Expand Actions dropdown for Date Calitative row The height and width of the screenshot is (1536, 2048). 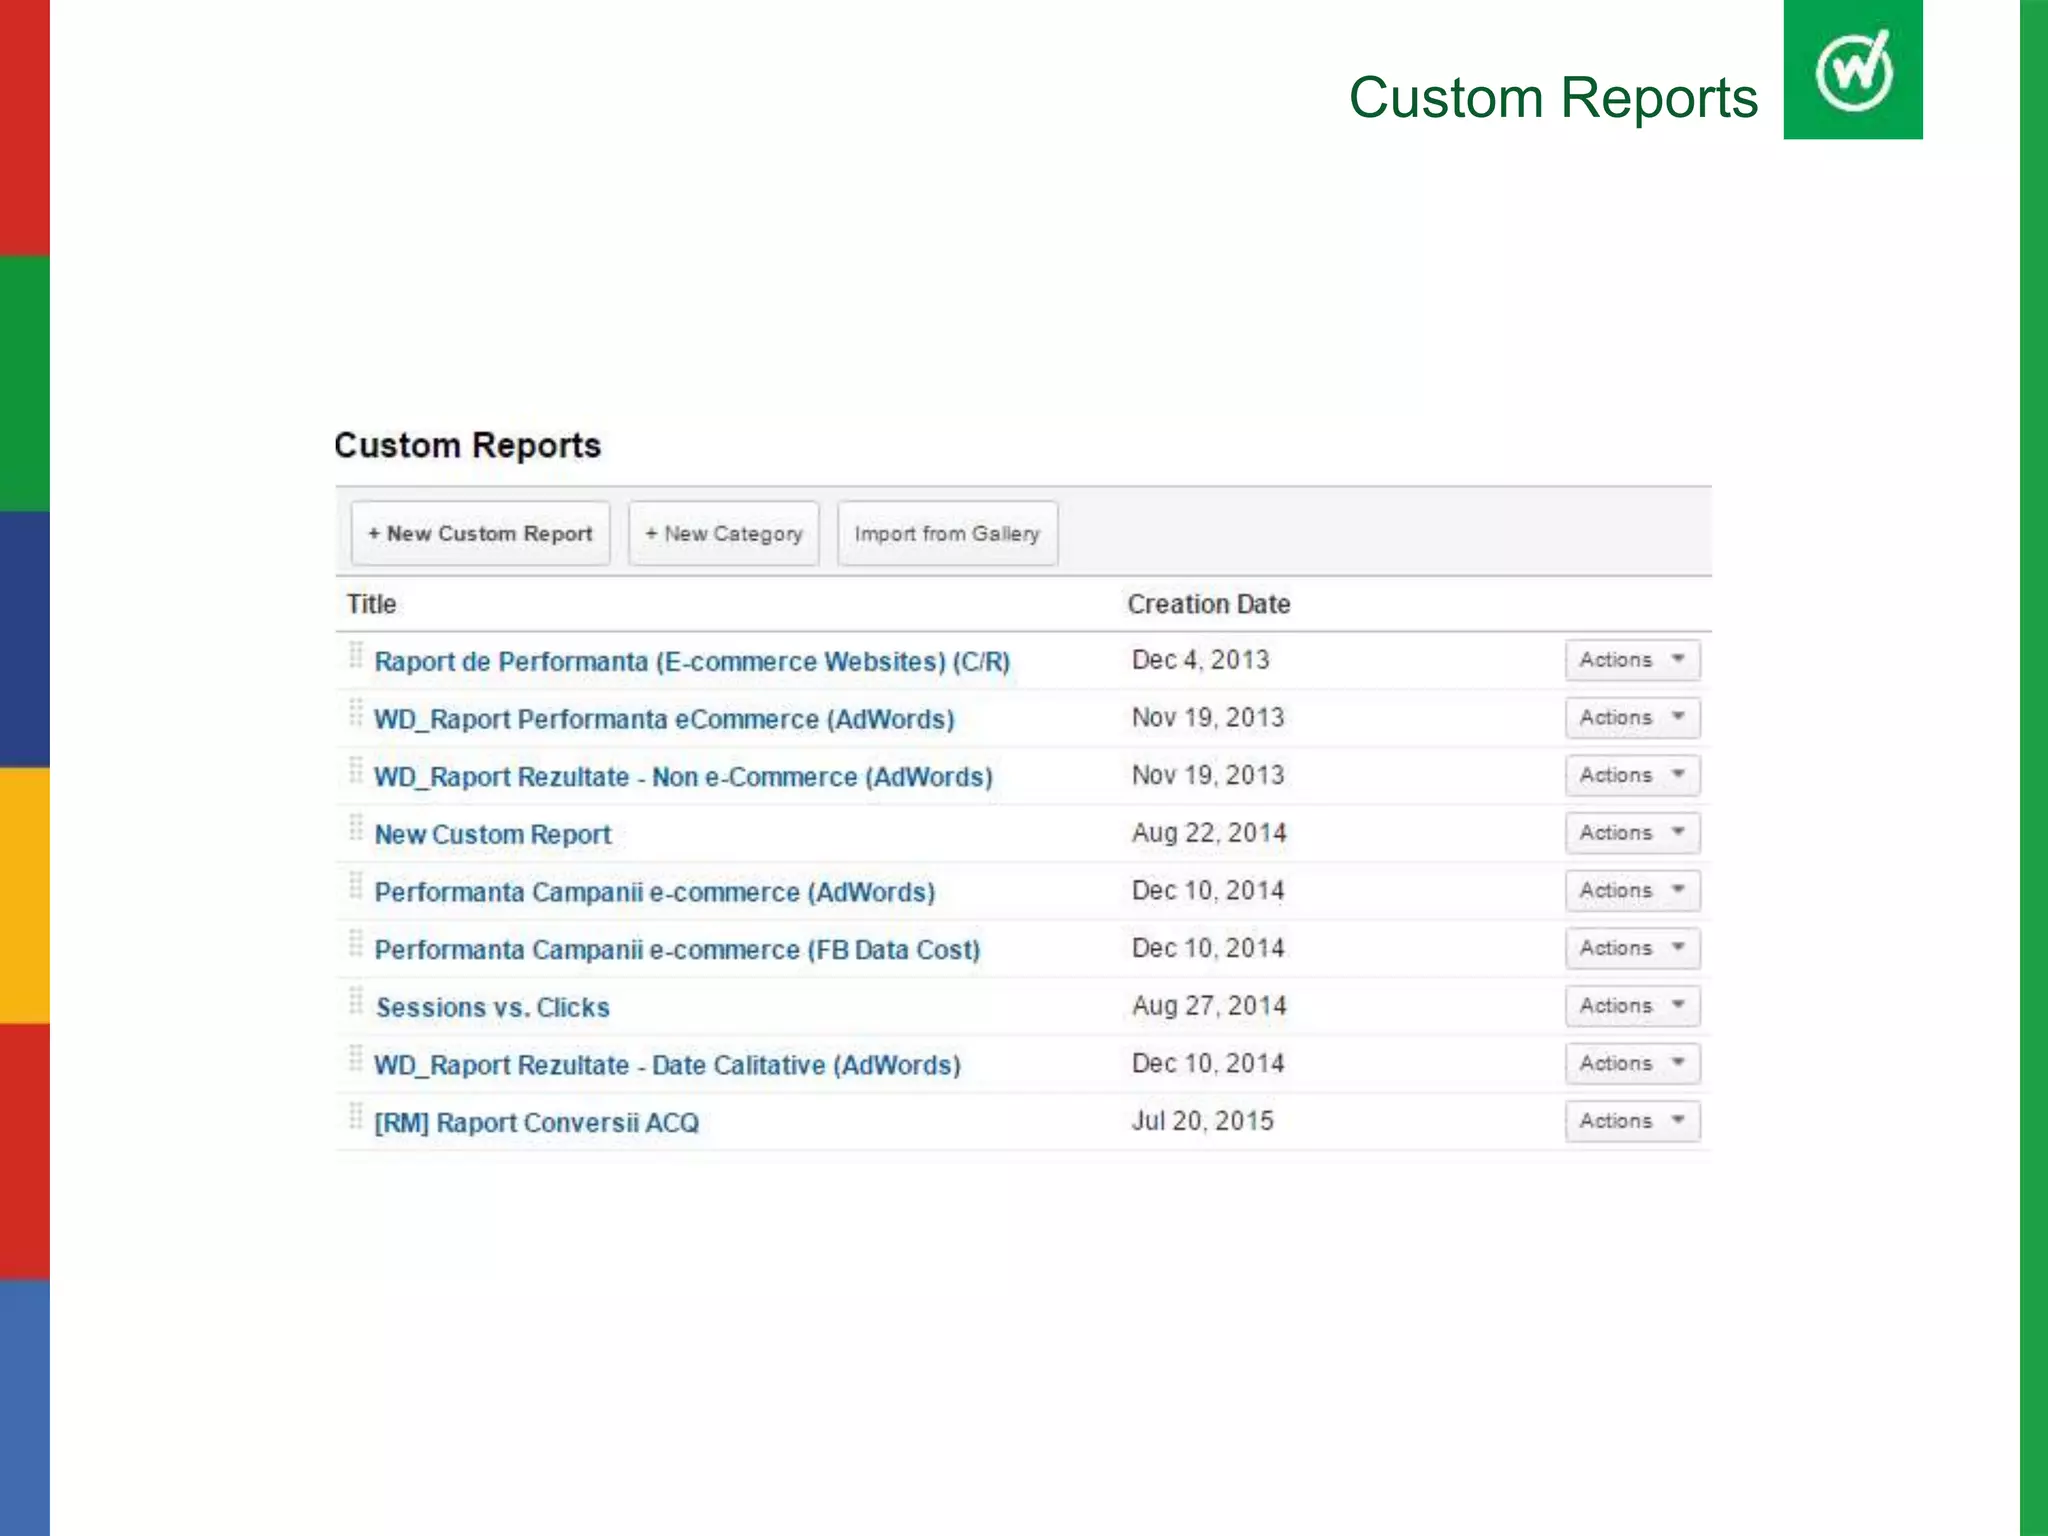1632,1063
